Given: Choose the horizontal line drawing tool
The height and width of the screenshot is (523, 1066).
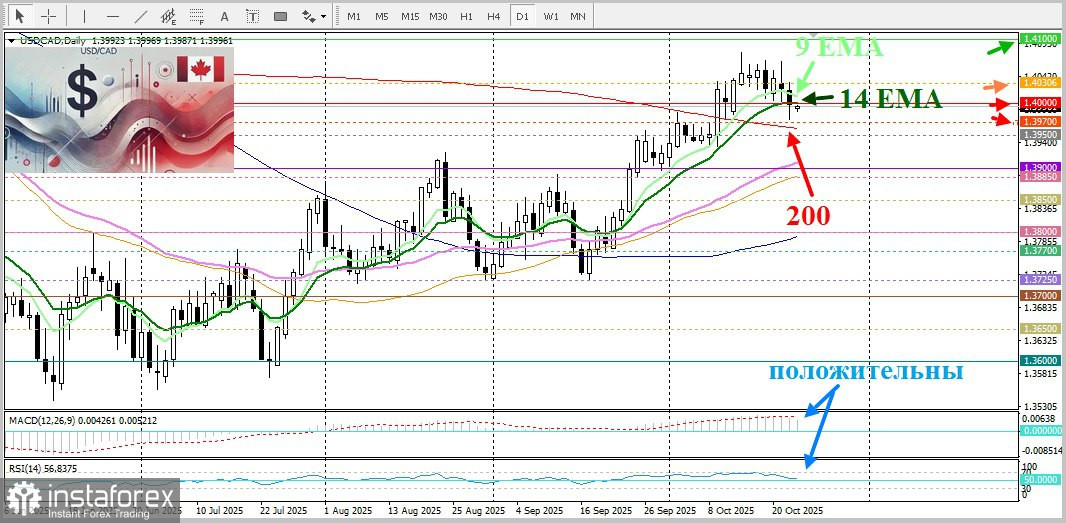Looking at the screenshot, I should (113, 15).
